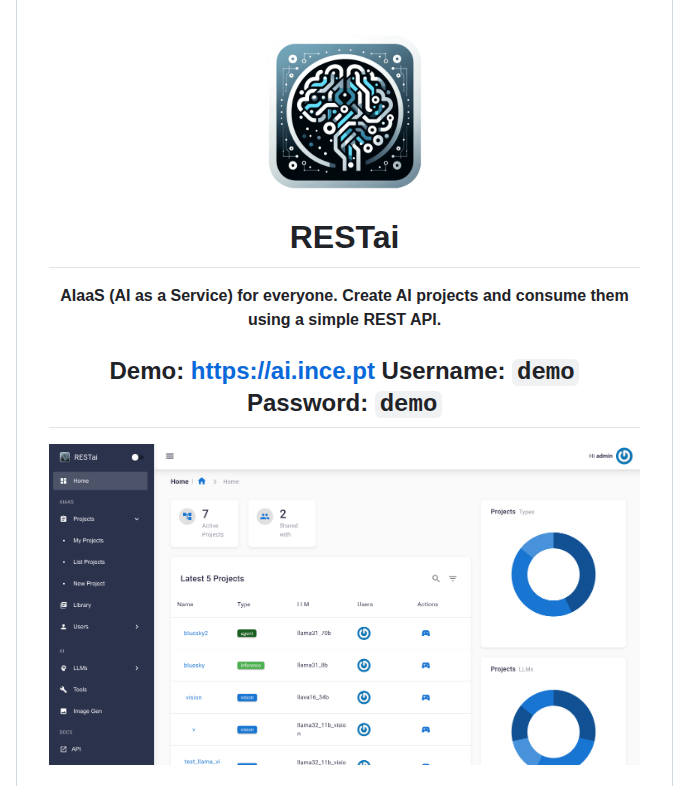Select New Project in the sidebar
This screenshot has height=786, width=689.
click(89, 583)
